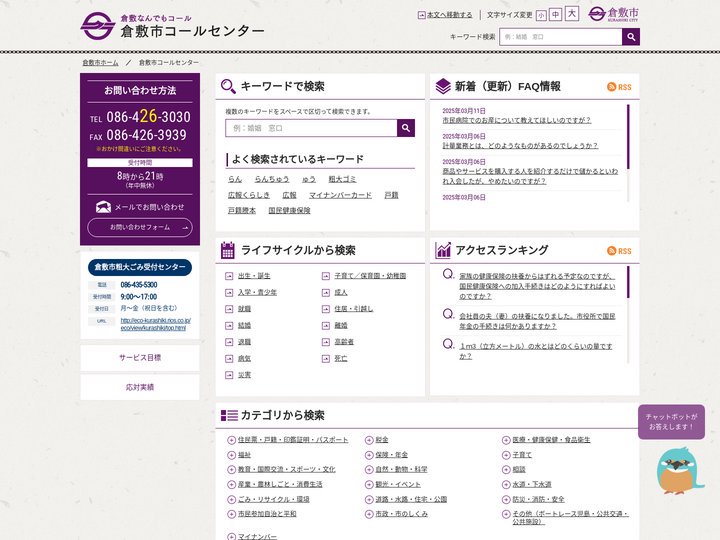The height and width of the screenshot is (540, 720).
Task: Click in the header keyword search field
Action: [x=561, y=37]
